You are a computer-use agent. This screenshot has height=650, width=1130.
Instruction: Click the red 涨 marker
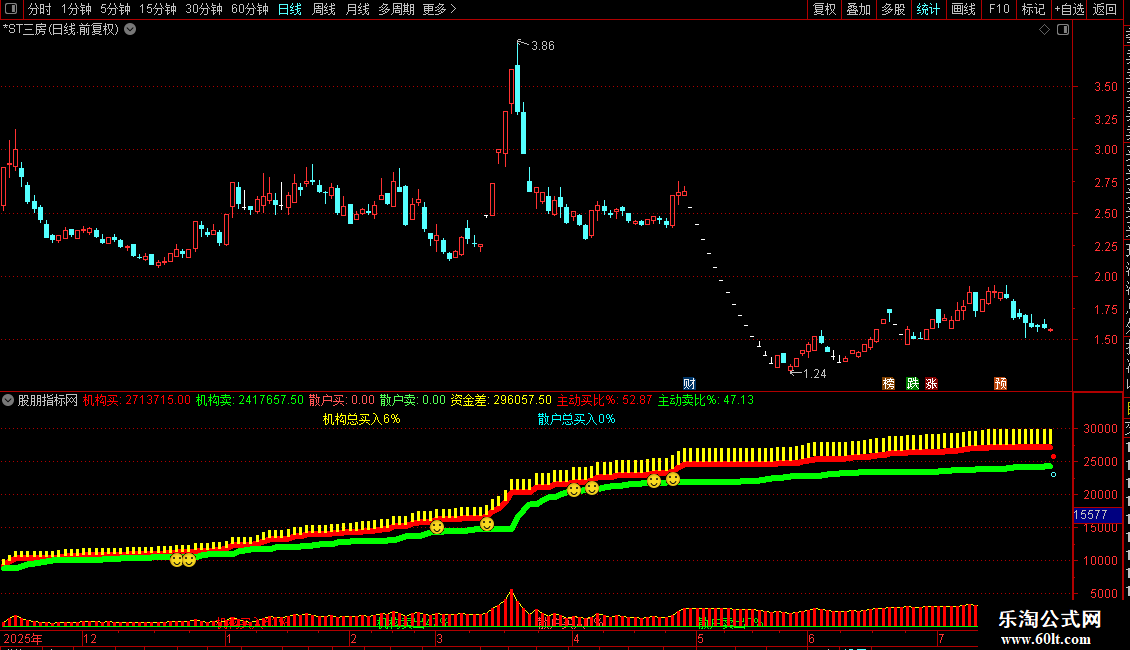tap(931, 383)
